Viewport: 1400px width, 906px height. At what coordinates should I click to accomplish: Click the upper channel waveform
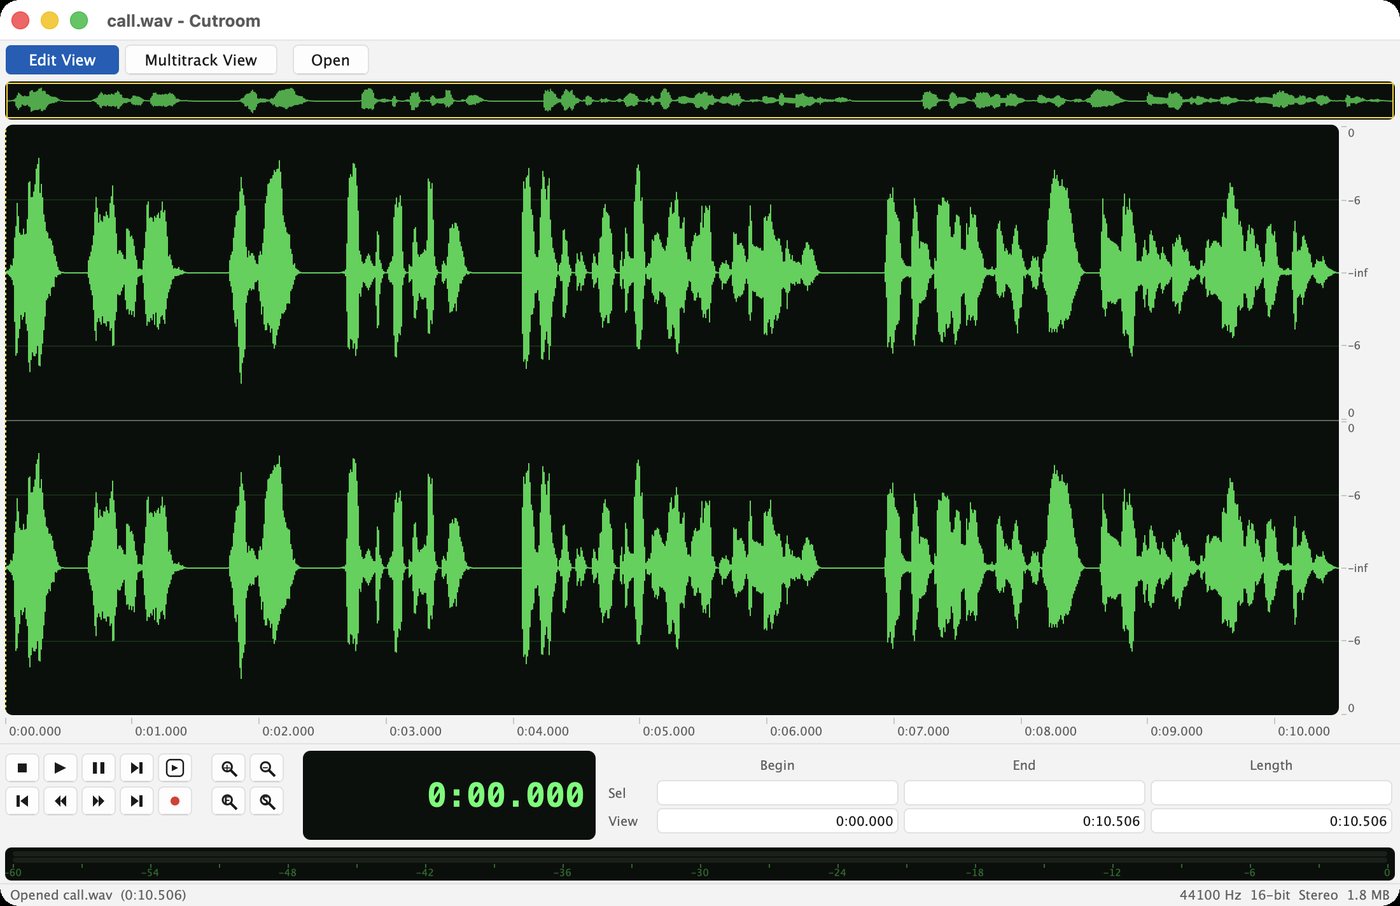pyautogui.click(x=672, y=272)
